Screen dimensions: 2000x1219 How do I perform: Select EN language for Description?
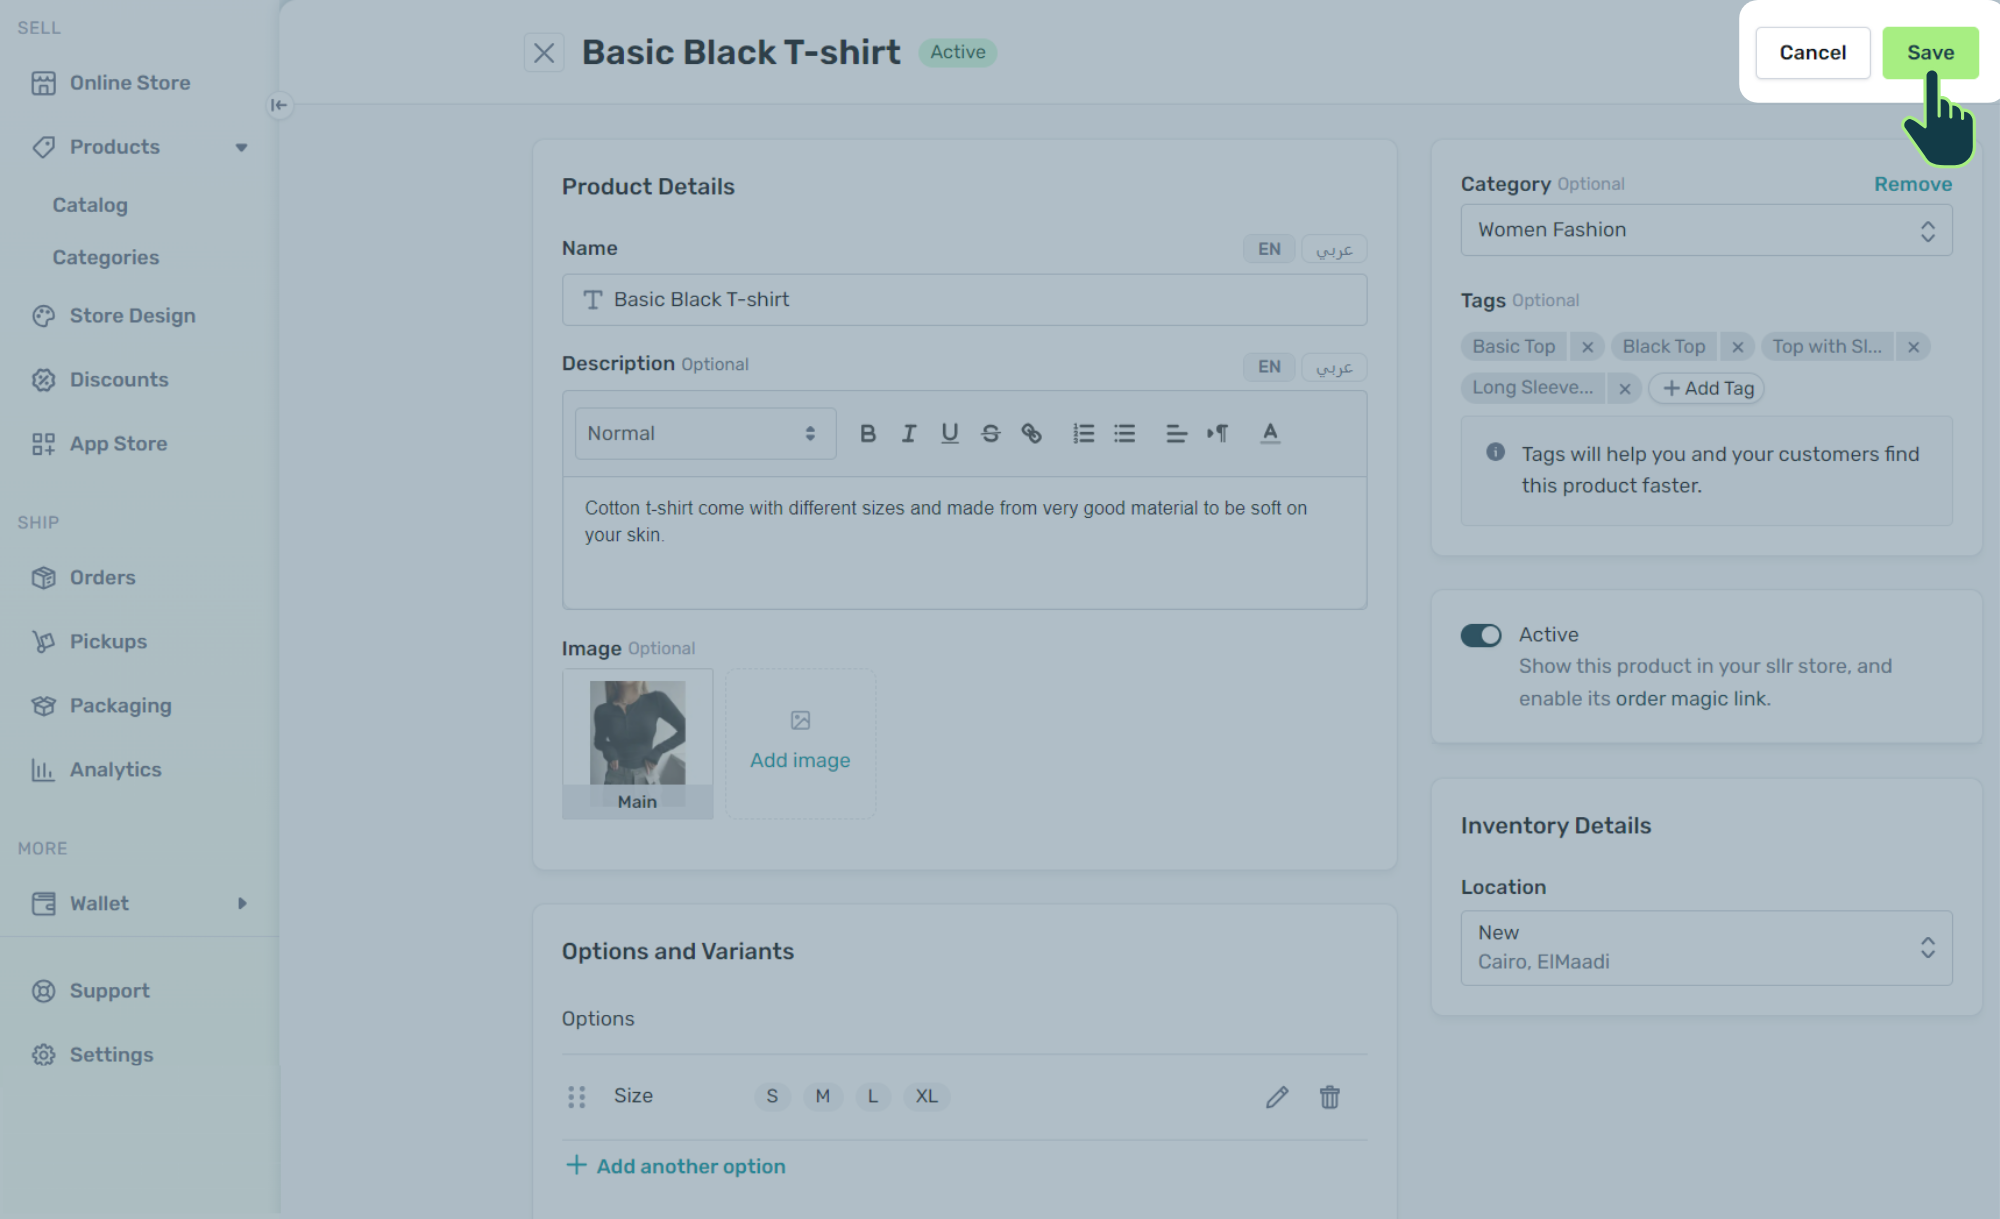pyautogui.click(x=1269, y=367)
